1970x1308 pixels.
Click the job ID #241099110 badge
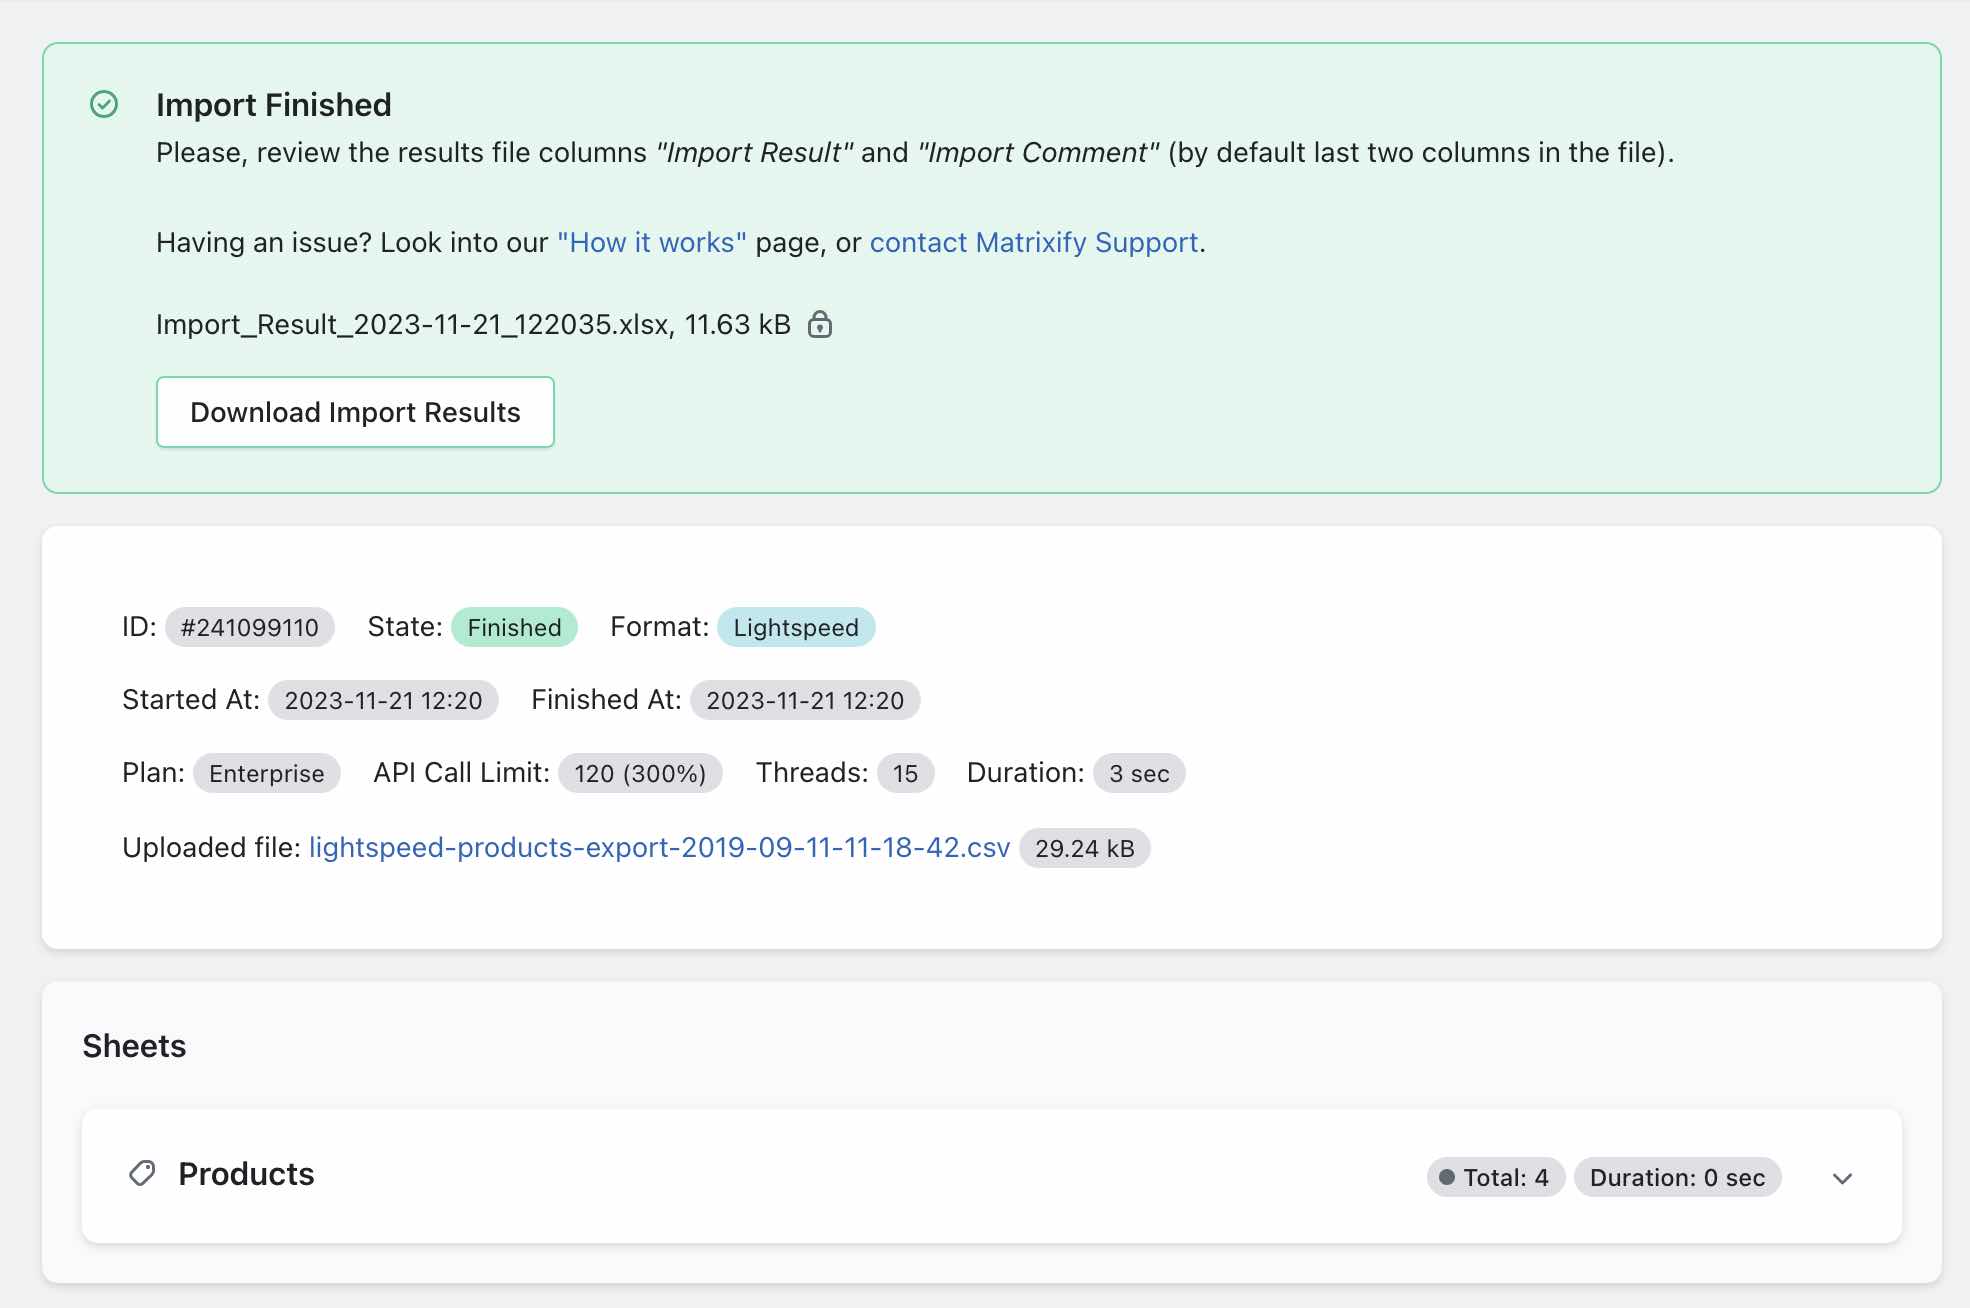249,627
